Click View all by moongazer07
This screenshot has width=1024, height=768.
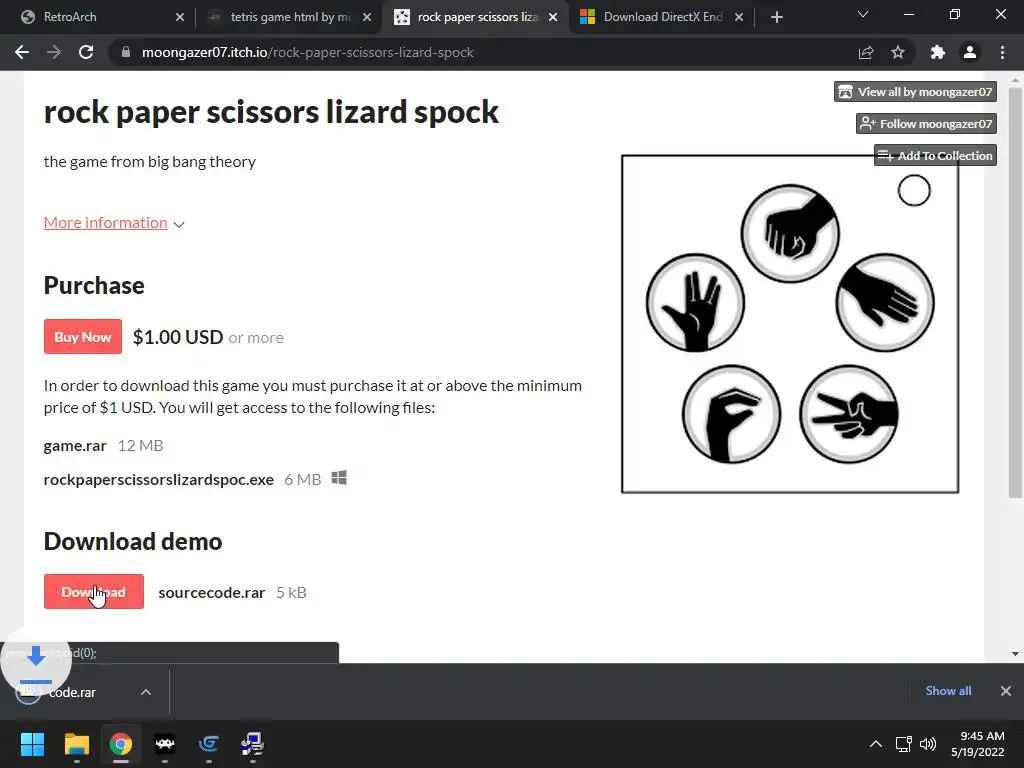915,91
